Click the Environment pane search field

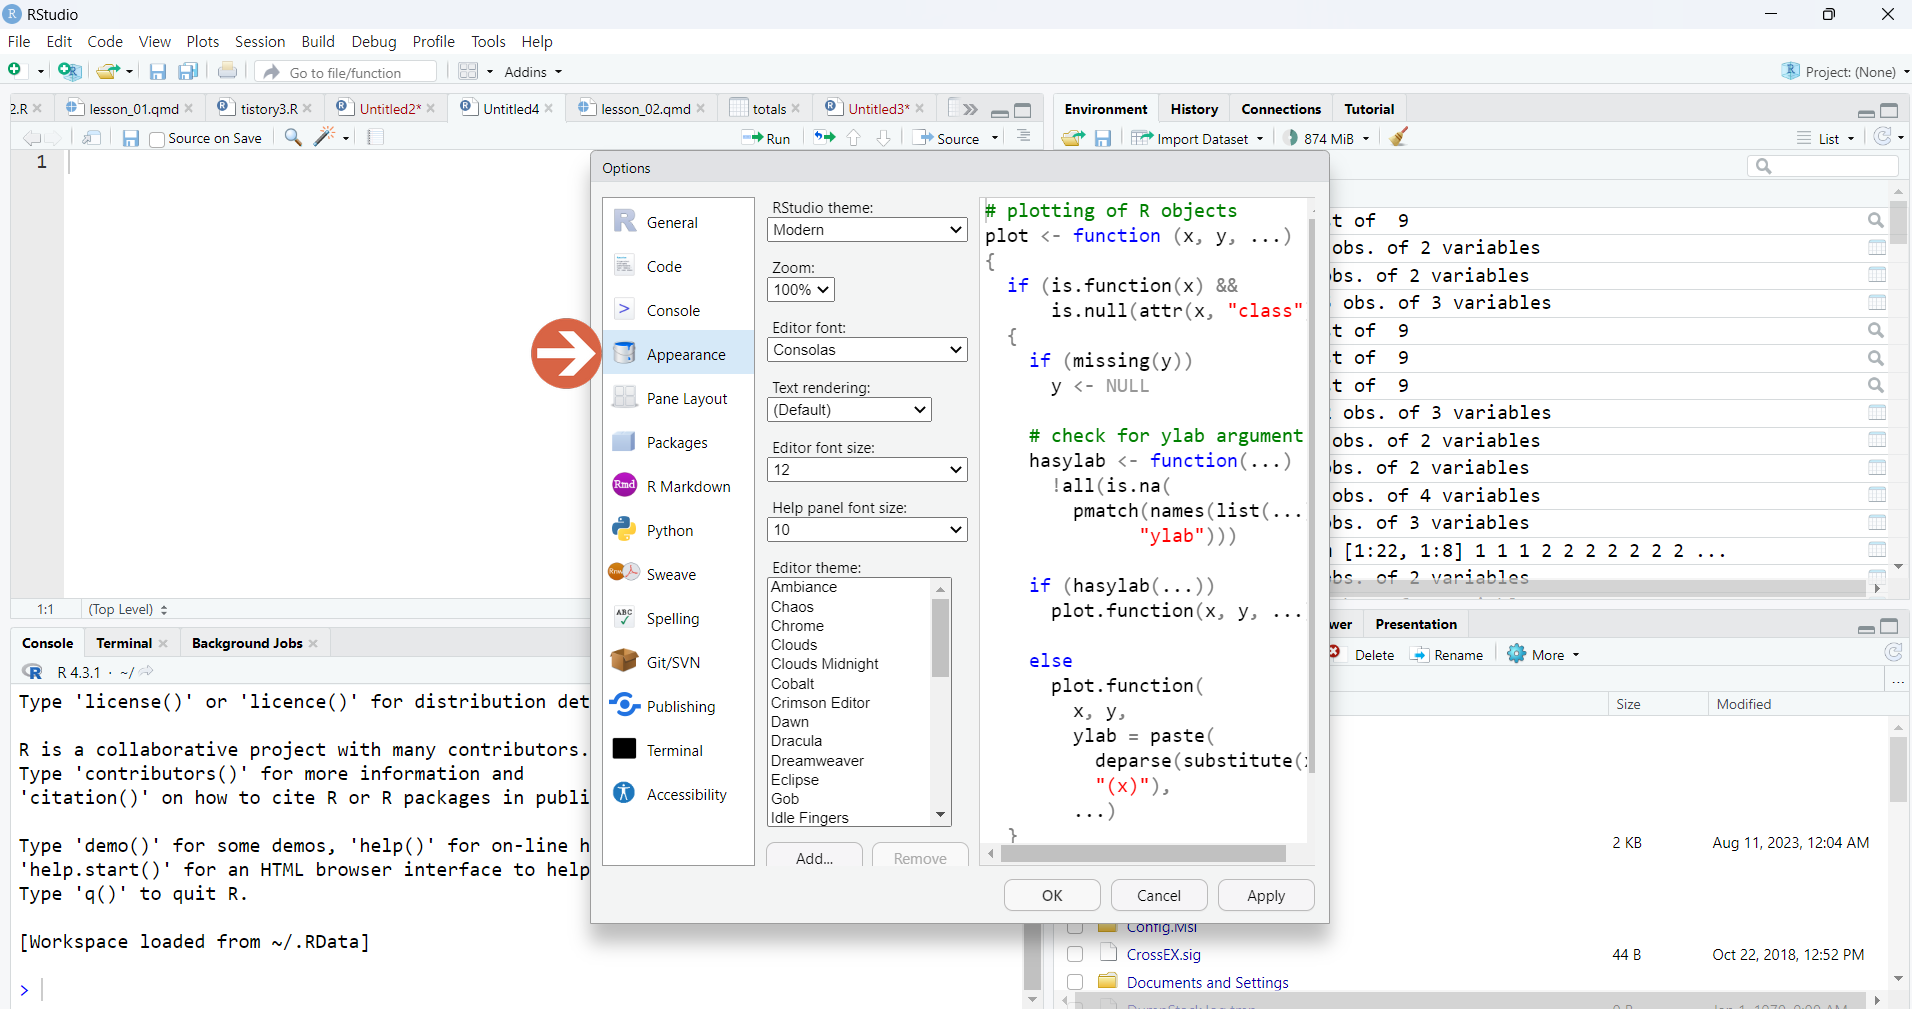point(1824,166)
